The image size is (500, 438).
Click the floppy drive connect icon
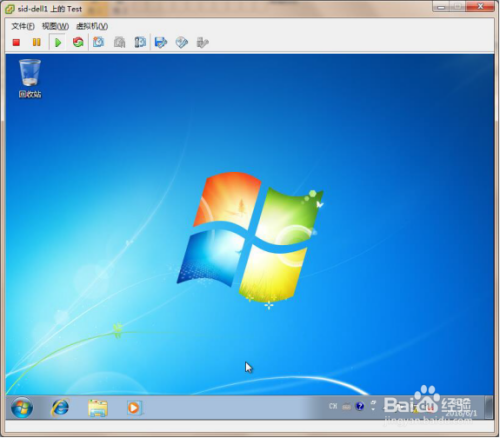pyautogui.click(x=161, y=42)
